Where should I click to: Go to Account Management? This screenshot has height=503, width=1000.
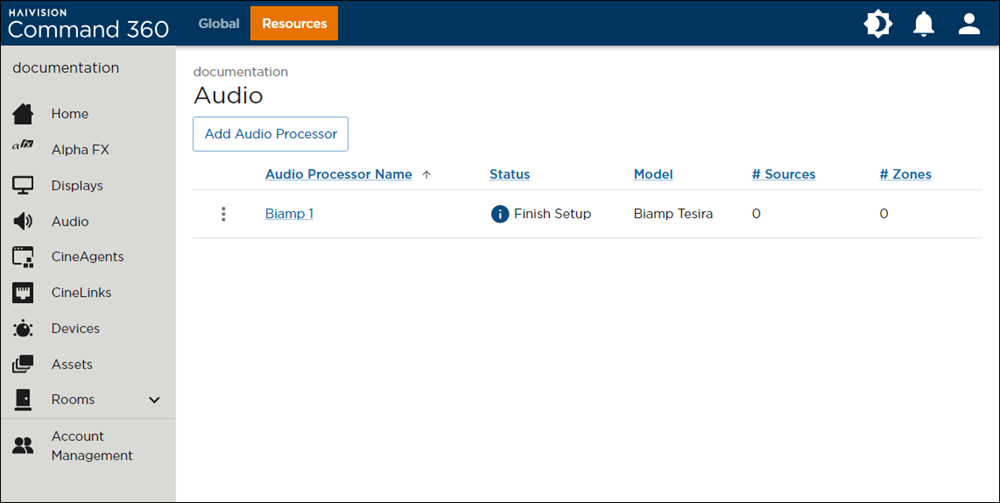(91, 446)
